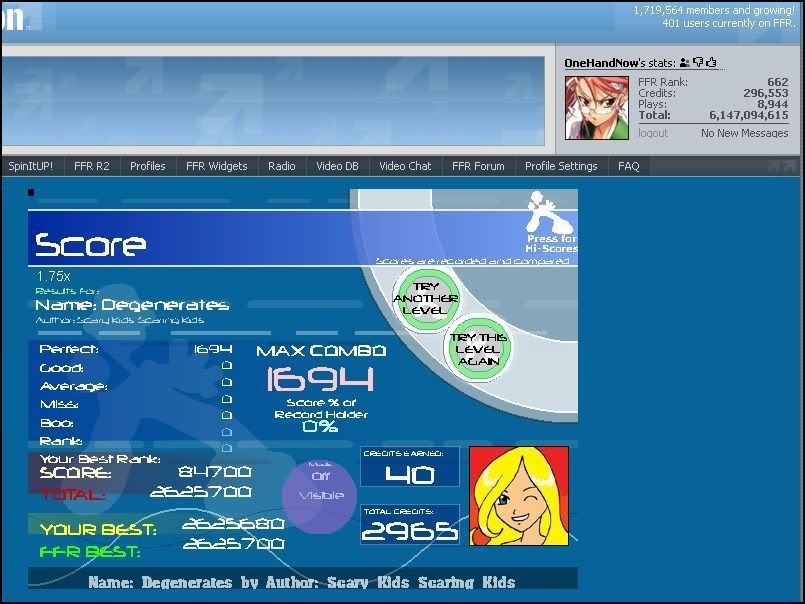The width and height of the screenshot is (805, 604).
Task: Open Video Chat from navigation
Action: [x=405, y=166]
